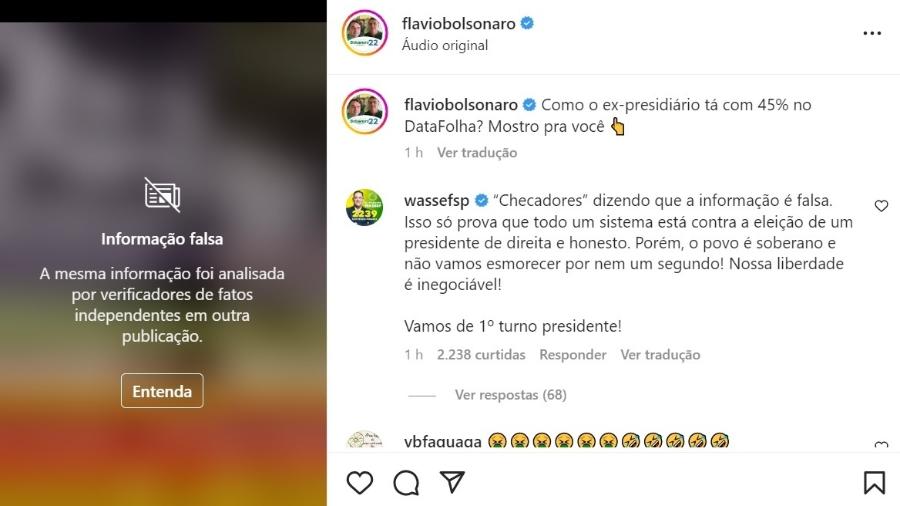
Task: Open three-dot more options menu
Action: click(x=872, y=33)
